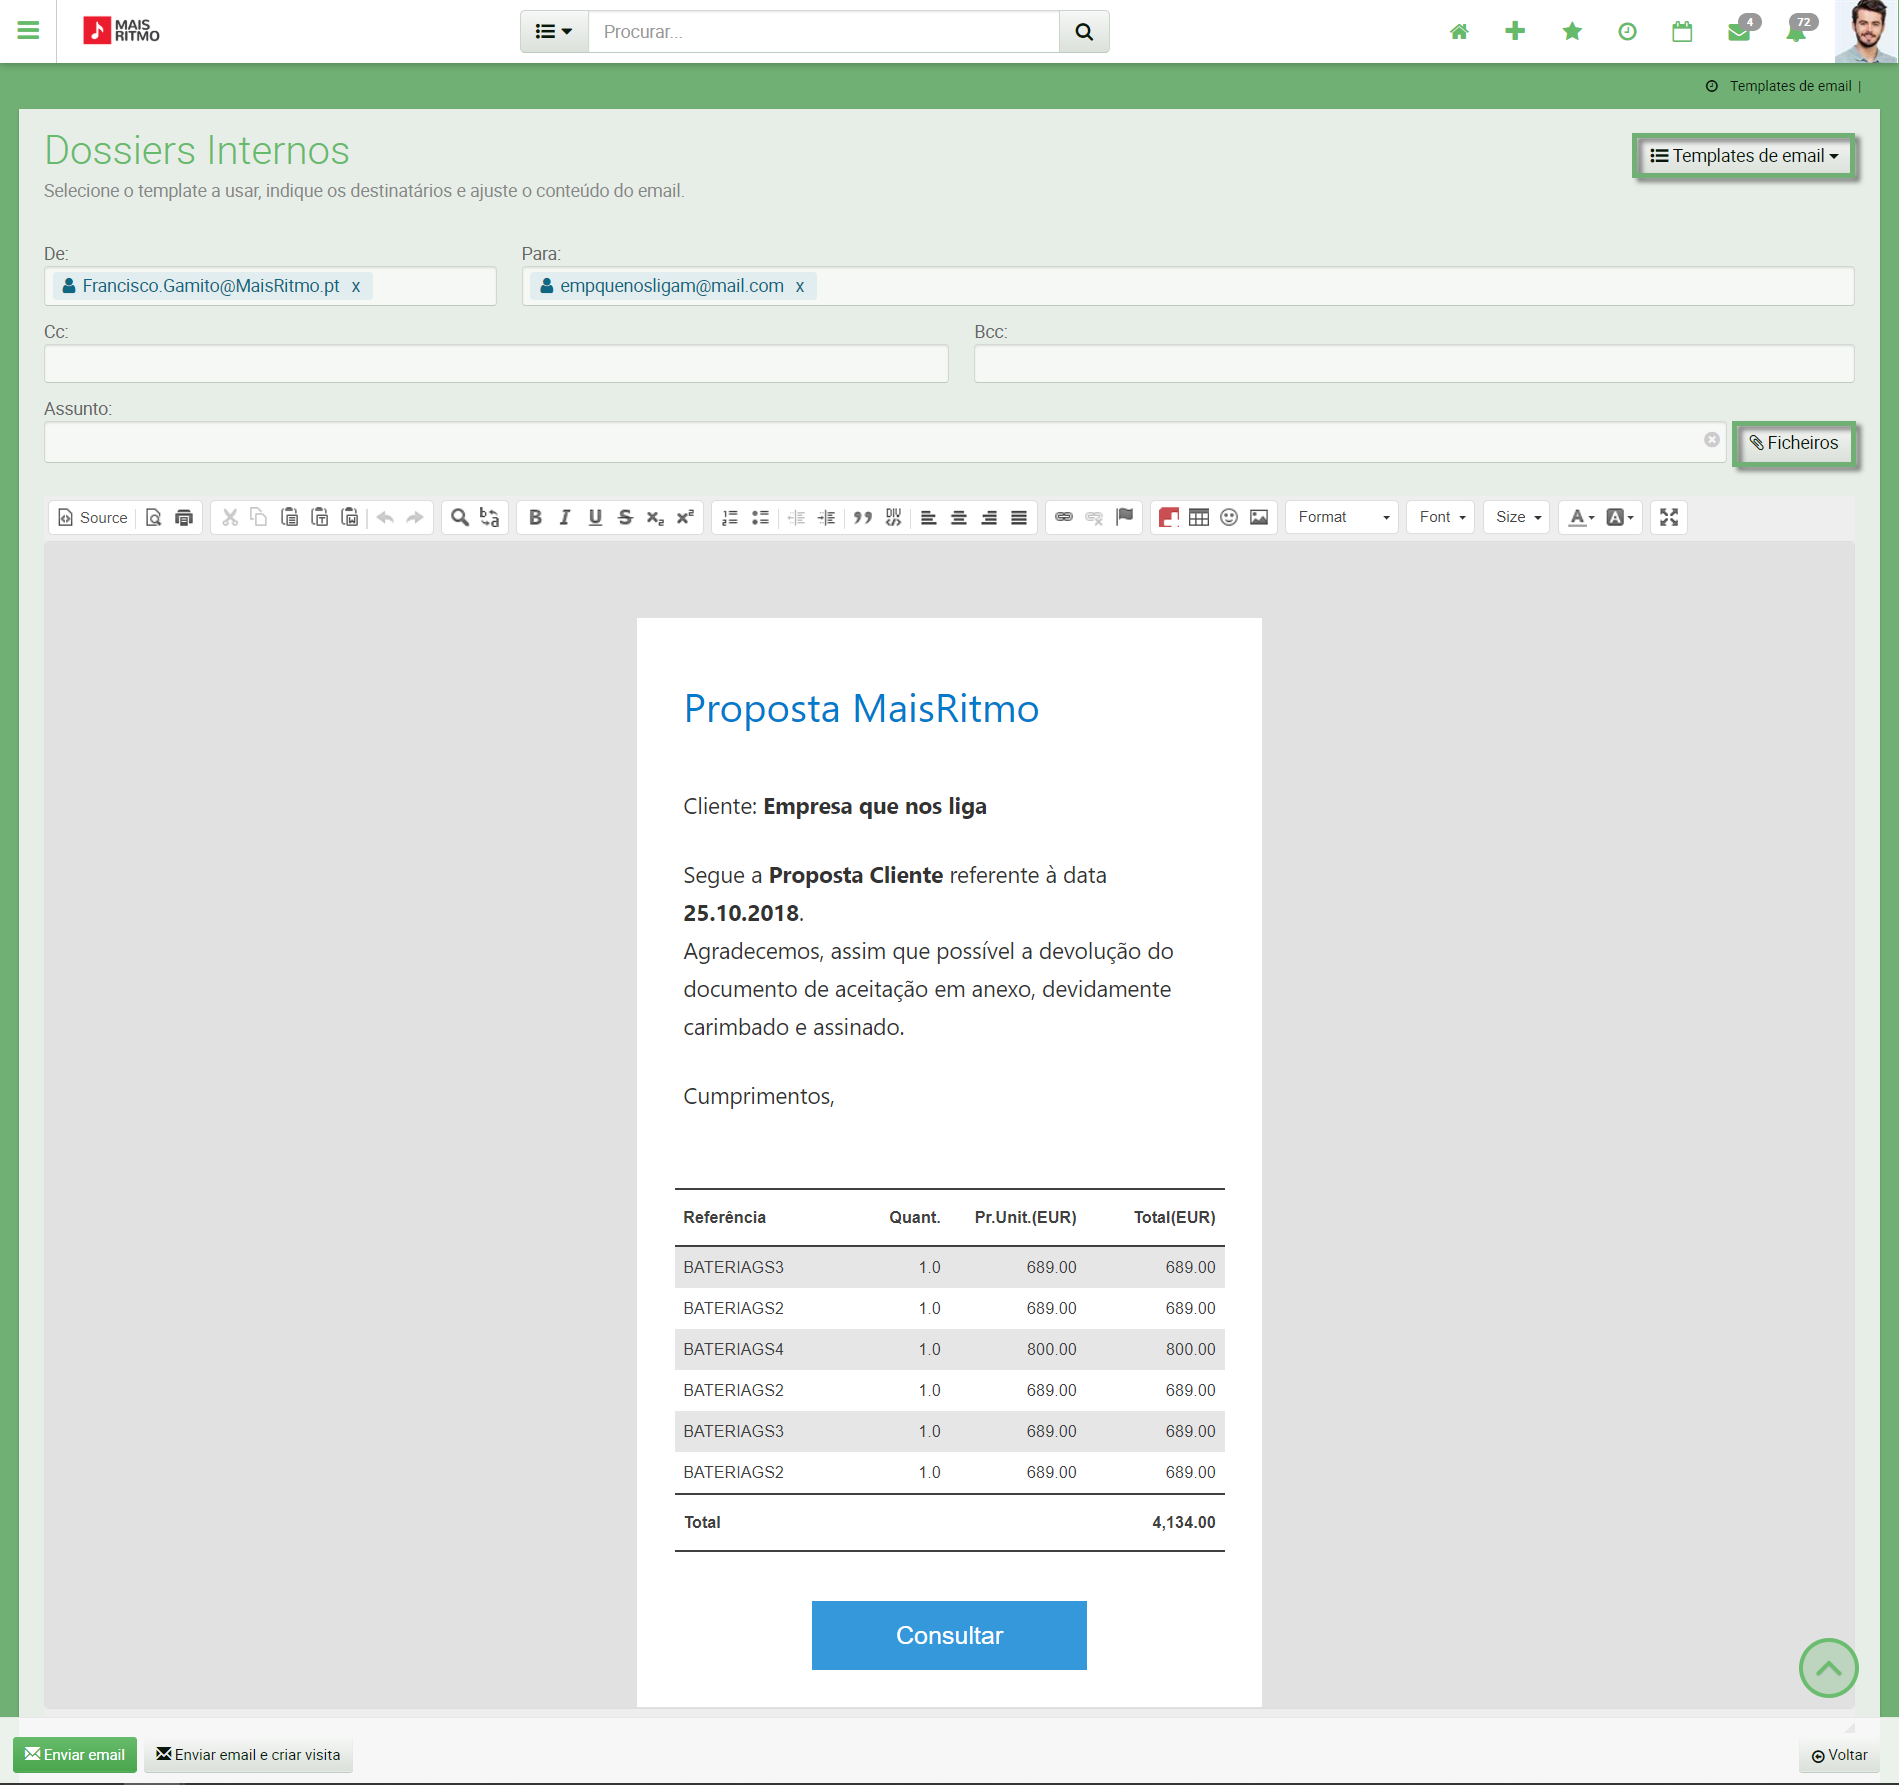Toggle underline formatting
This screenshot has height=1785, width=1899.
point(595,517)
